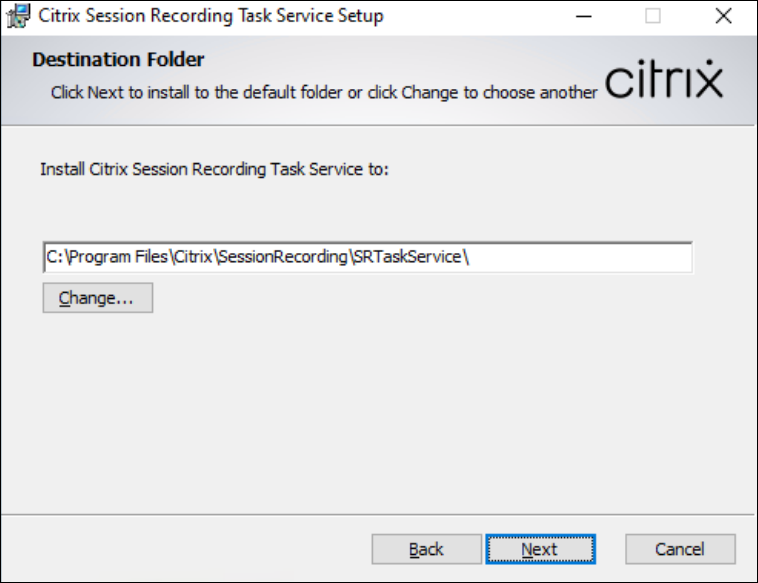
Task: Close the Setup window with X
Action: click(724, 16)
